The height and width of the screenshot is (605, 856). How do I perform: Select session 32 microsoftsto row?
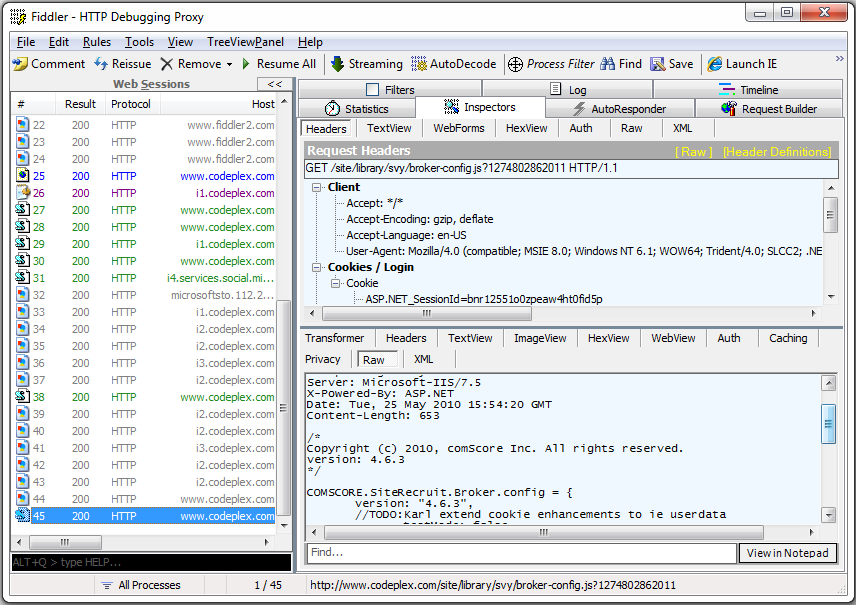tap(146, 295)
